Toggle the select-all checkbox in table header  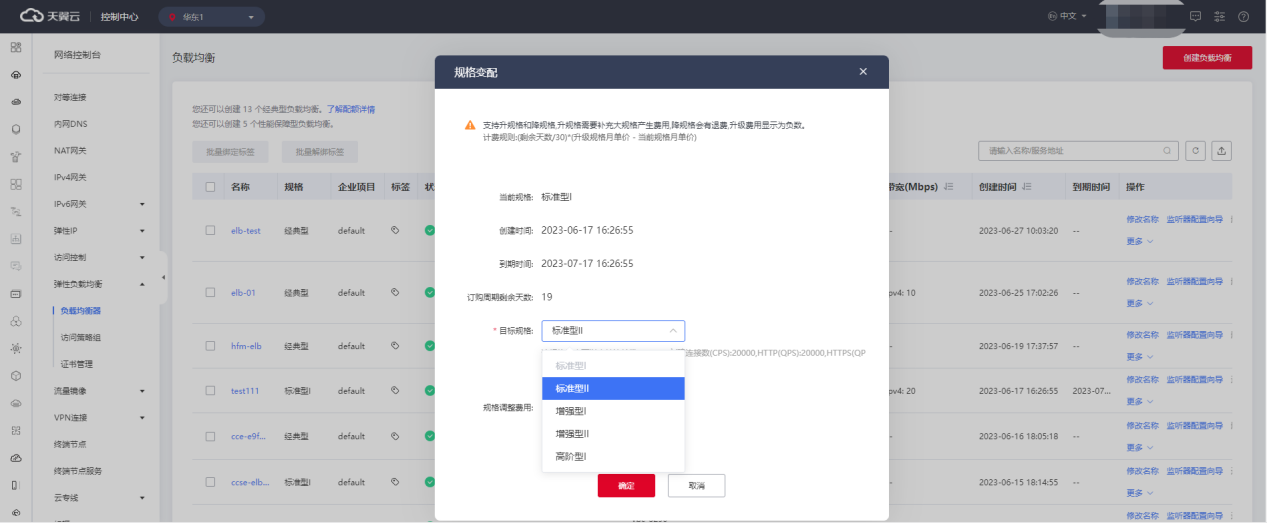[210, 187]
